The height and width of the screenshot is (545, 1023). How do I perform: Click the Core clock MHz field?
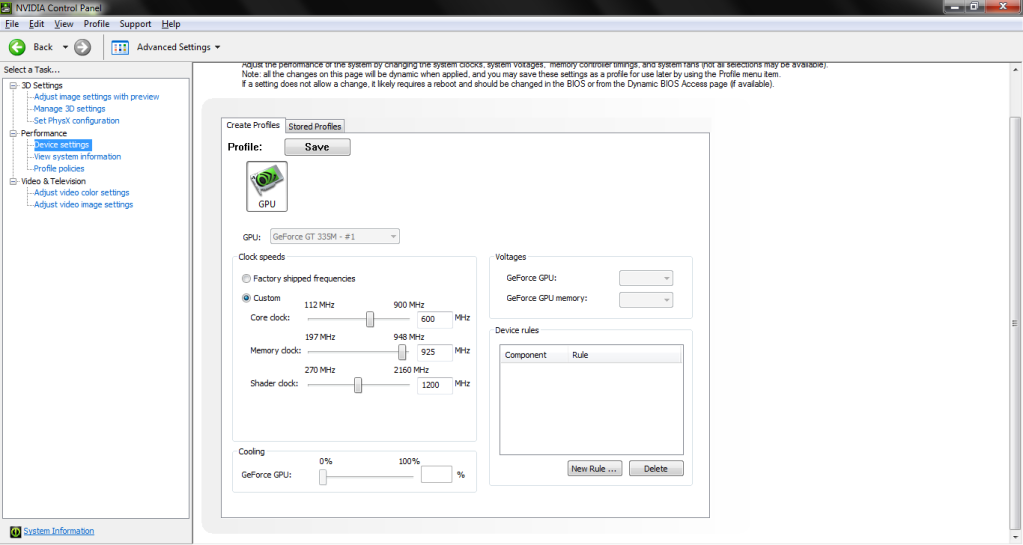[435, 319]
